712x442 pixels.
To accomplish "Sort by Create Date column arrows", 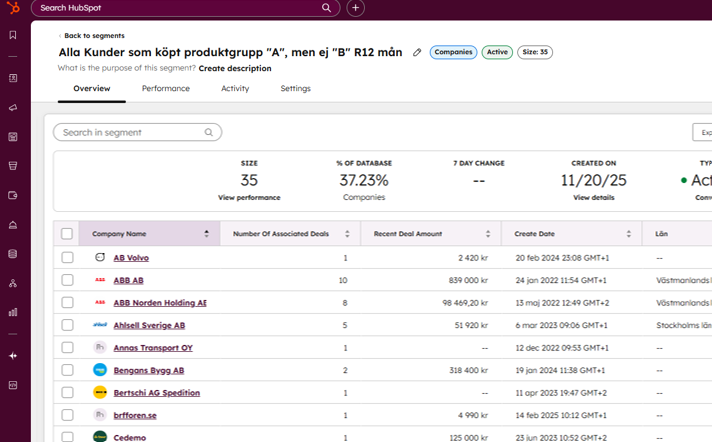I will (x=629, y=233).
